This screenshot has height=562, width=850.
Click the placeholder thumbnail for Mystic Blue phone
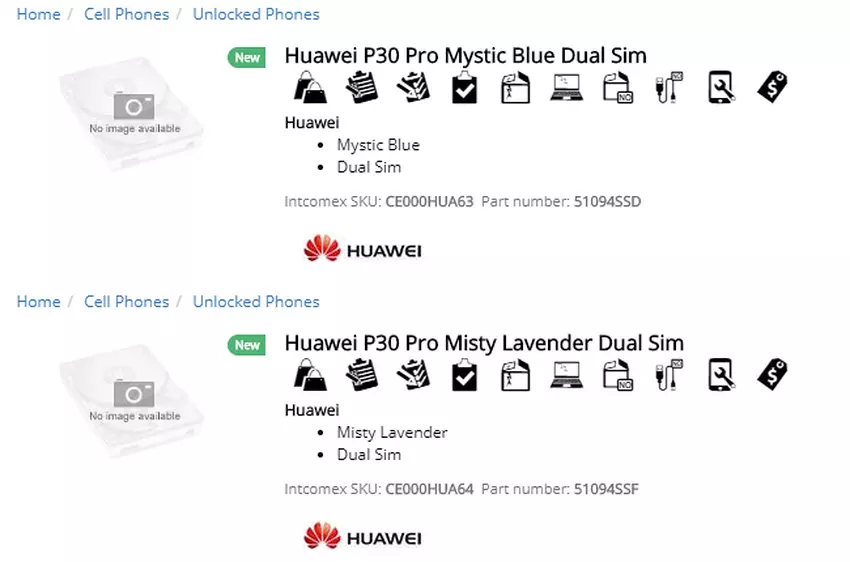point(132,114)
